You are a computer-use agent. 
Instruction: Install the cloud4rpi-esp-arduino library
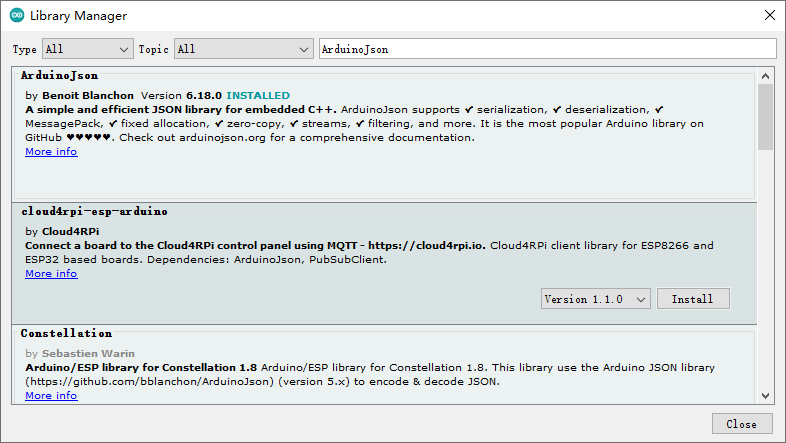[x=693, y=299]
